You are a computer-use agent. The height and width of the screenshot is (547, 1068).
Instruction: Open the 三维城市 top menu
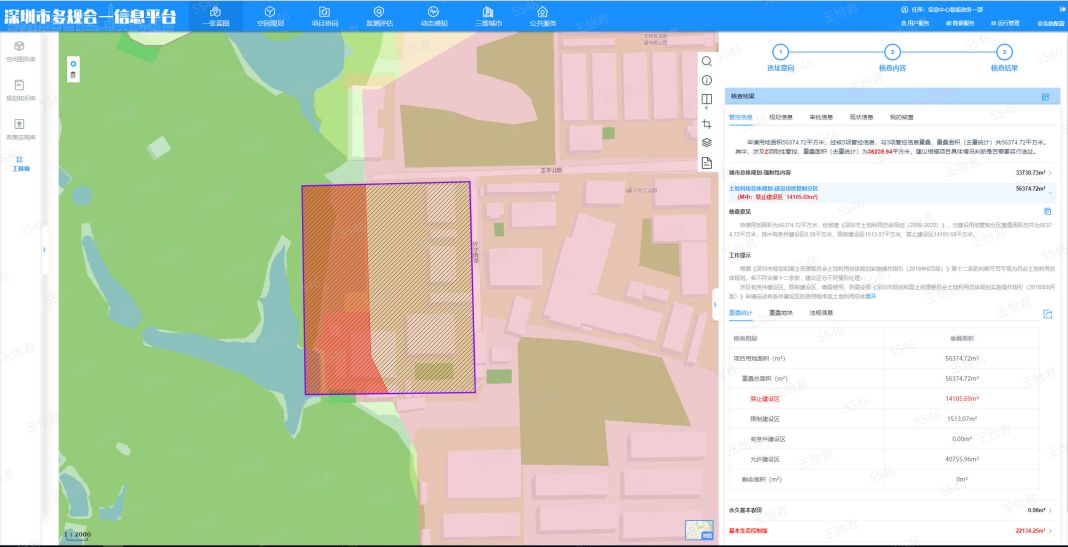tap(488, 16)
